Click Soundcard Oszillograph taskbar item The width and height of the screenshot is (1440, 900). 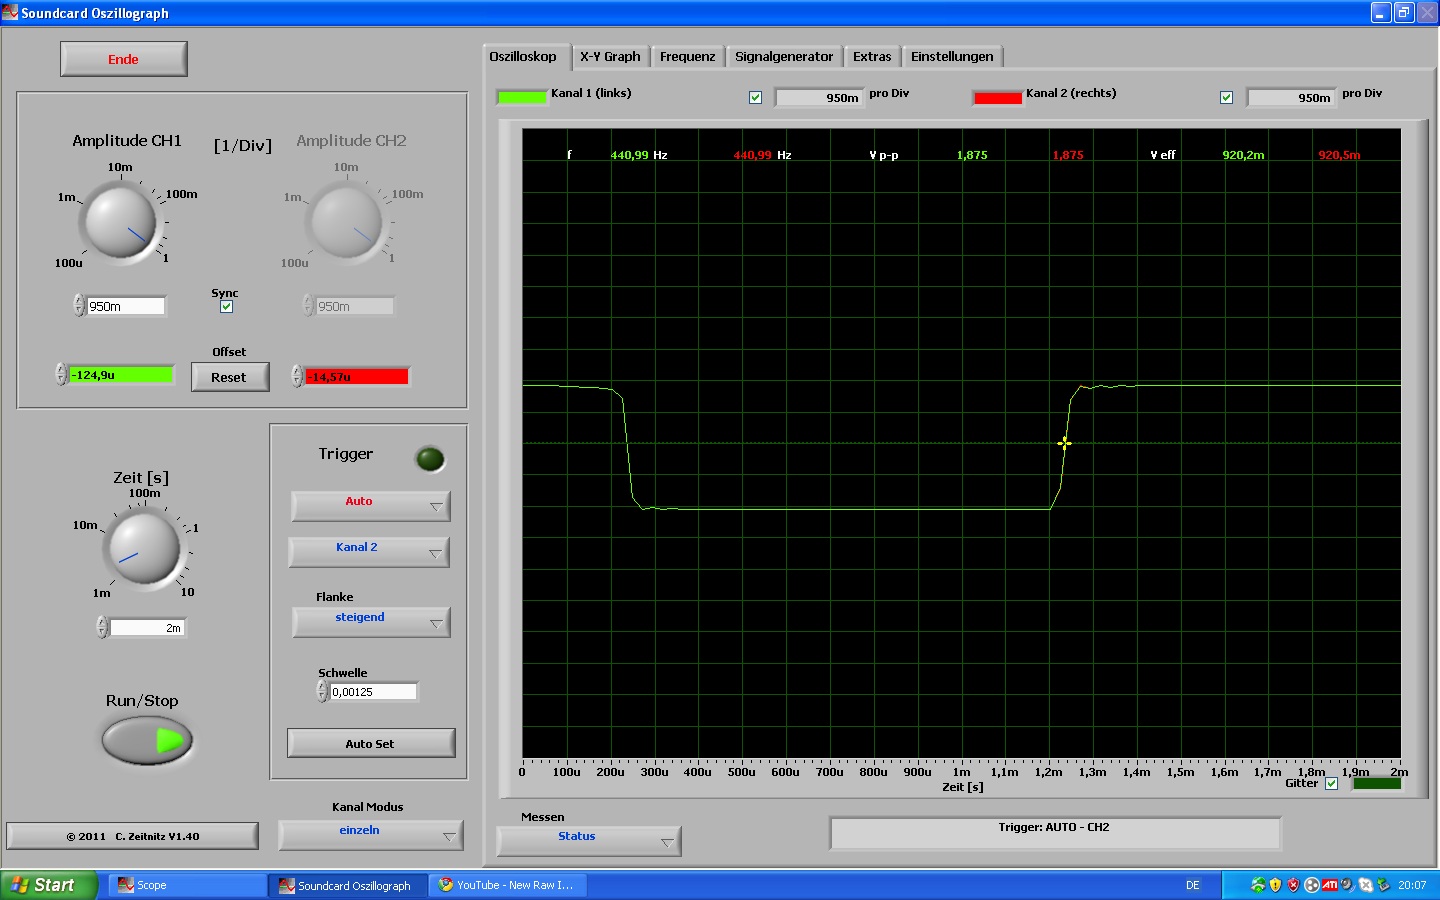[347, 885]
